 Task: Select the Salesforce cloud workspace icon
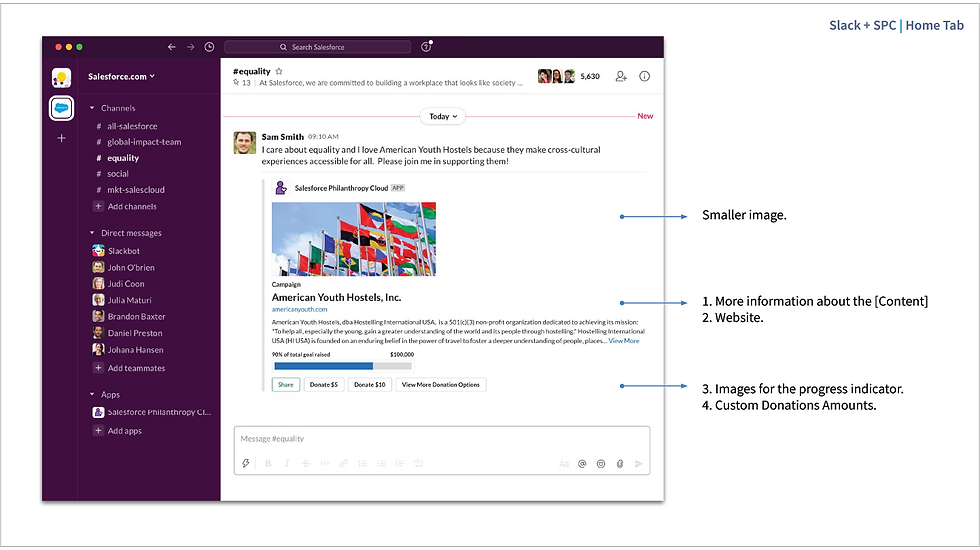[x=61, y=108]
